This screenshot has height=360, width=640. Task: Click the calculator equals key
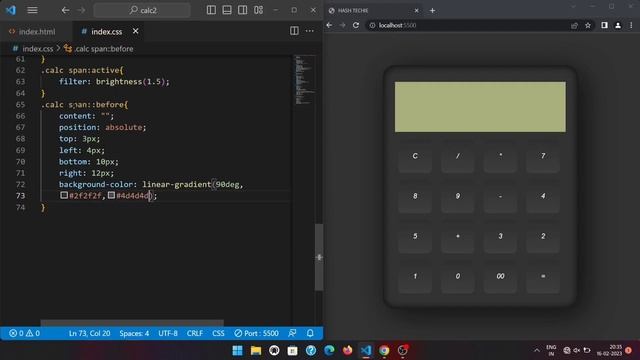coord(543,276)
